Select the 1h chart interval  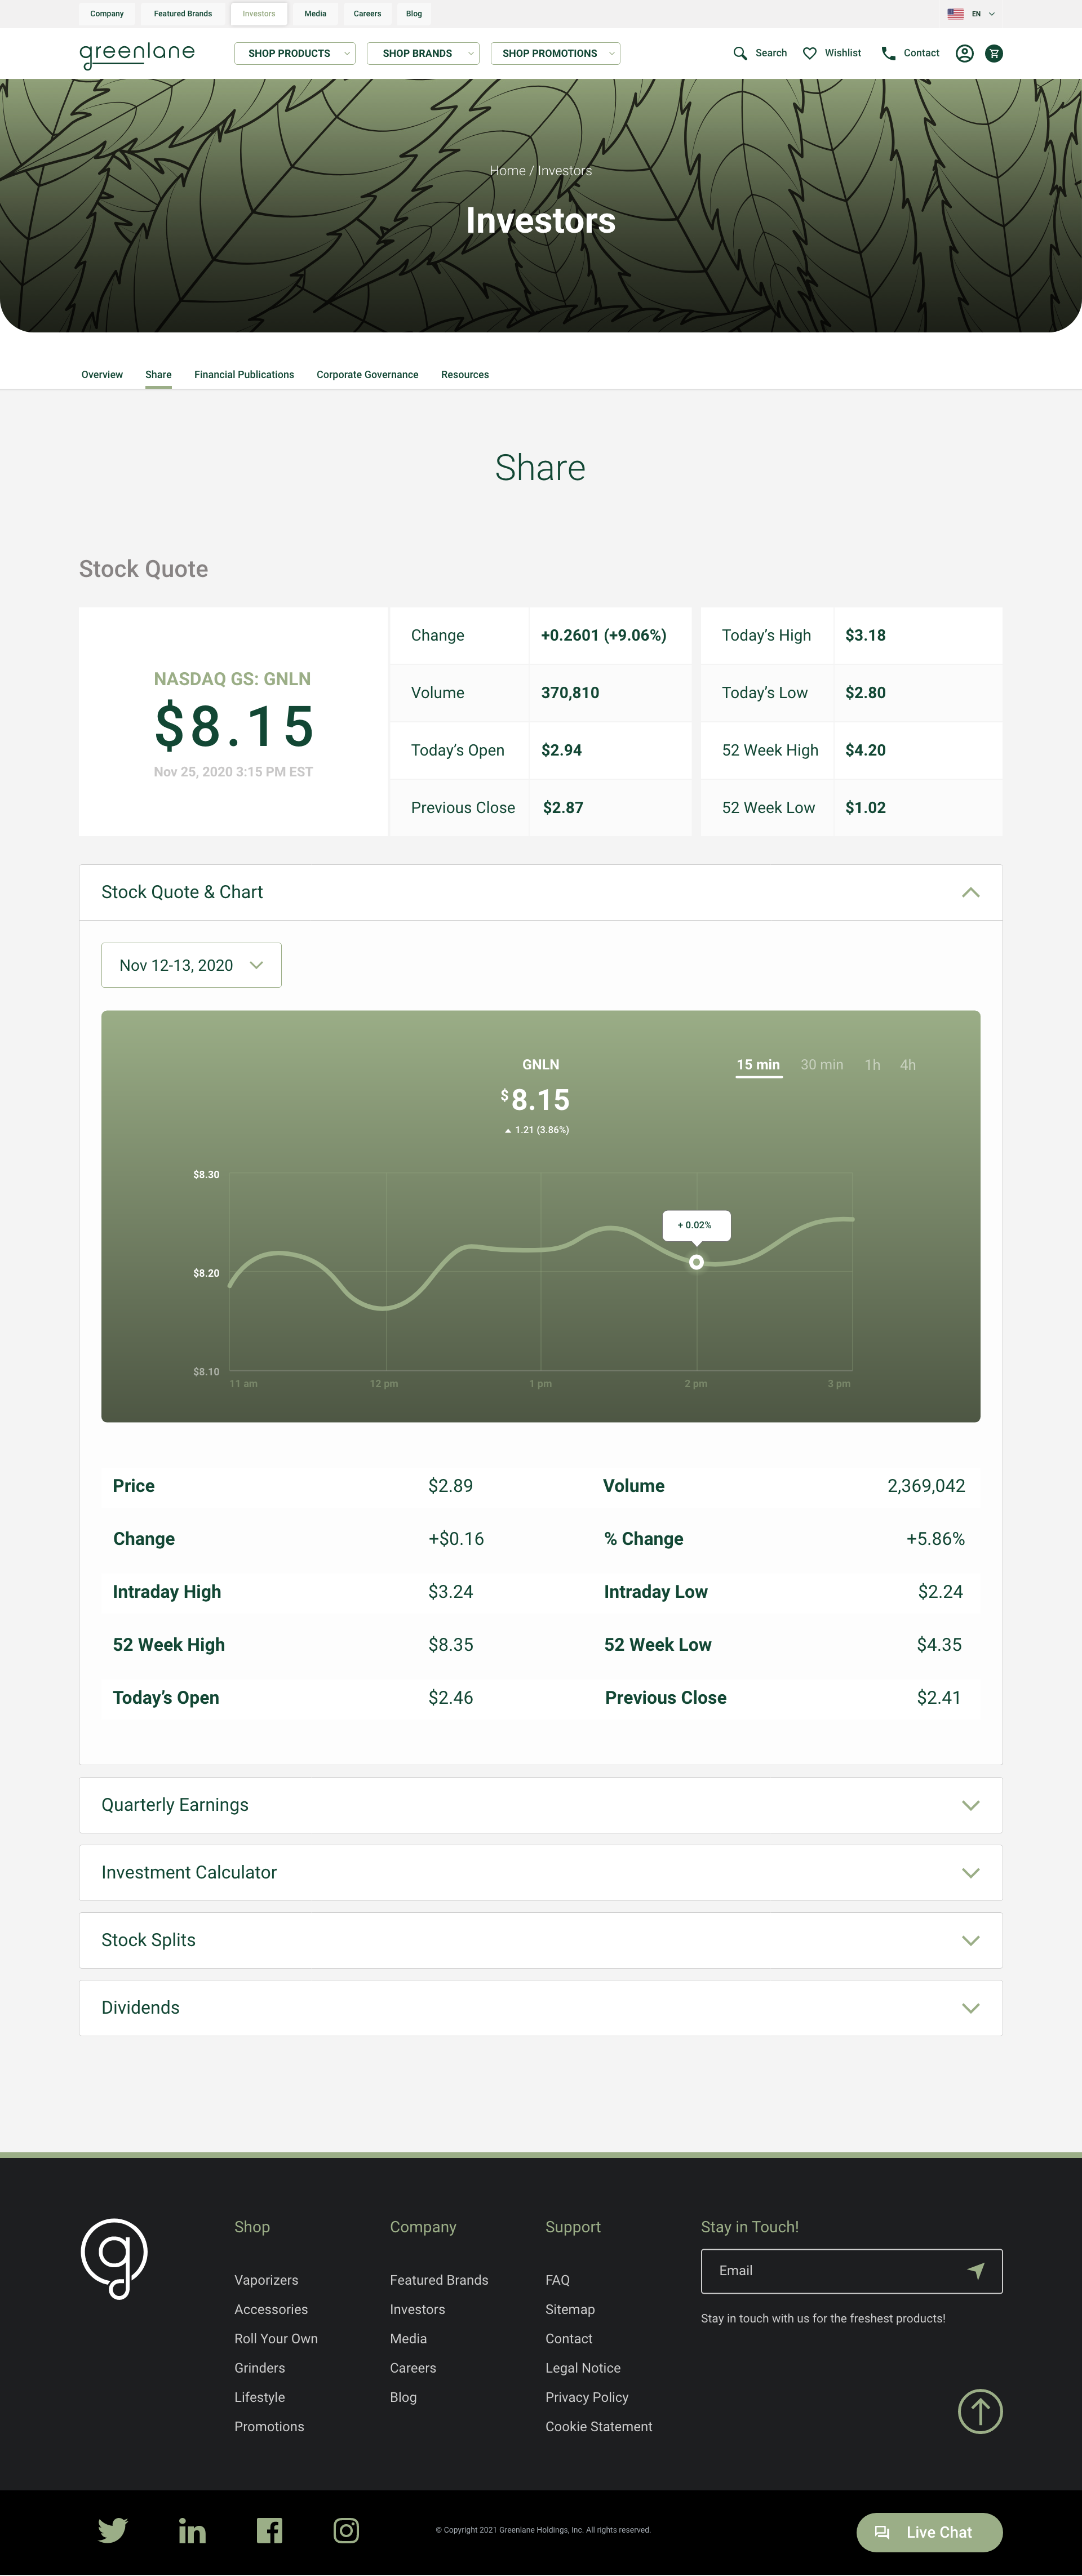click(873, 1065)
